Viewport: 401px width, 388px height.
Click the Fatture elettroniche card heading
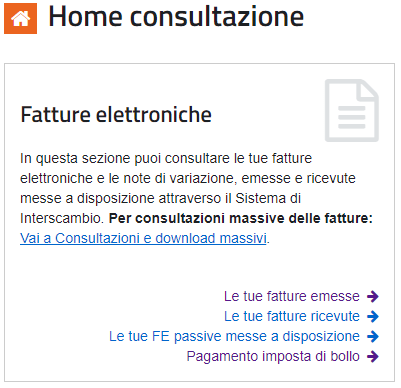116,115
